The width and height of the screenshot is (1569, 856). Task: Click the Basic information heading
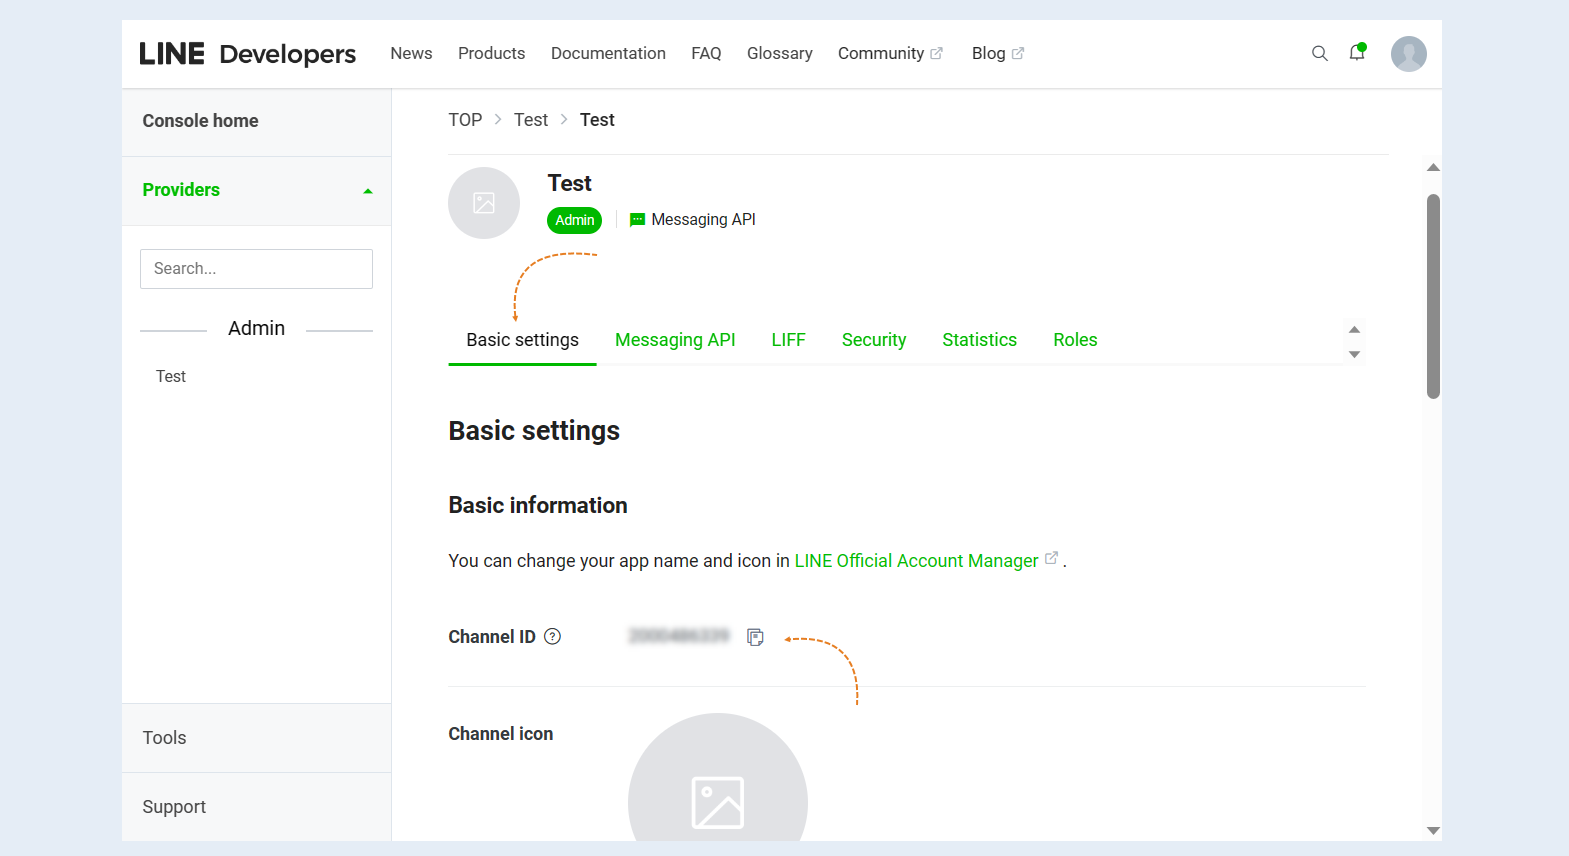pyautogui.click(x=538, y=506)
